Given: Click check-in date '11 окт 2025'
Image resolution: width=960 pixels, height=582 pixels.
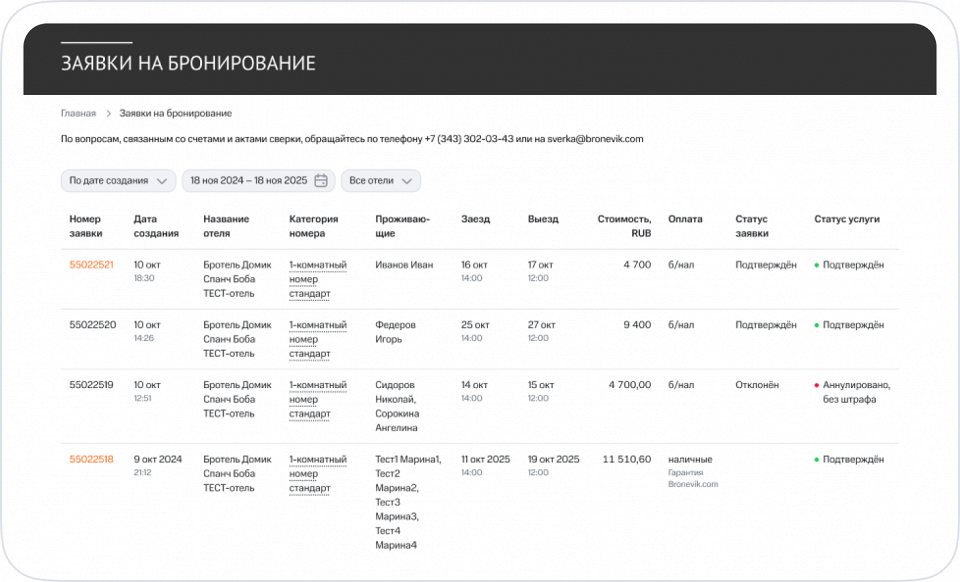Looking at the screenshot, I should click(x=486, y=460).
